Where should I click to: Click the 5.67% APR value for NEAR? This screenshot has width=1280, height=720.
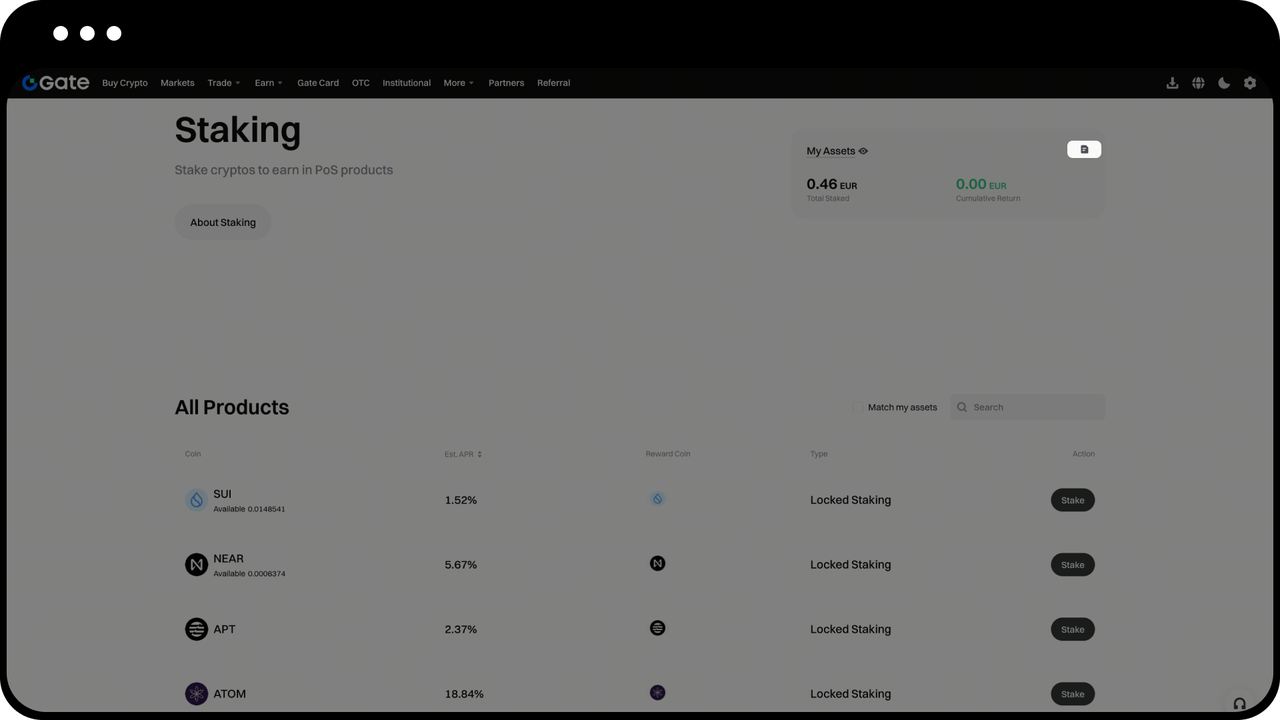(461, 565)
